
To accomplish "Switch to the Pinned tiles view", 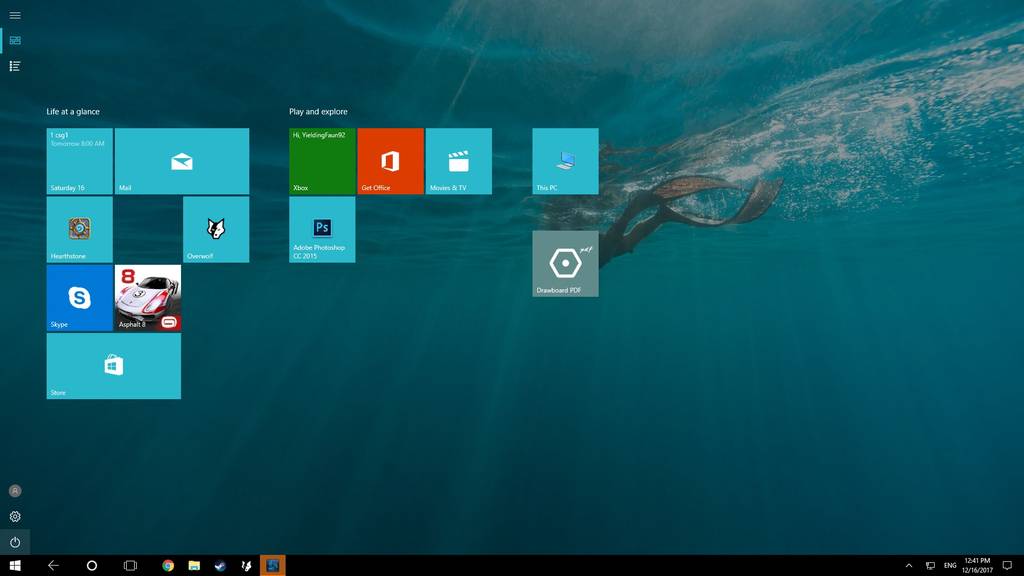I will pos(15,40).
